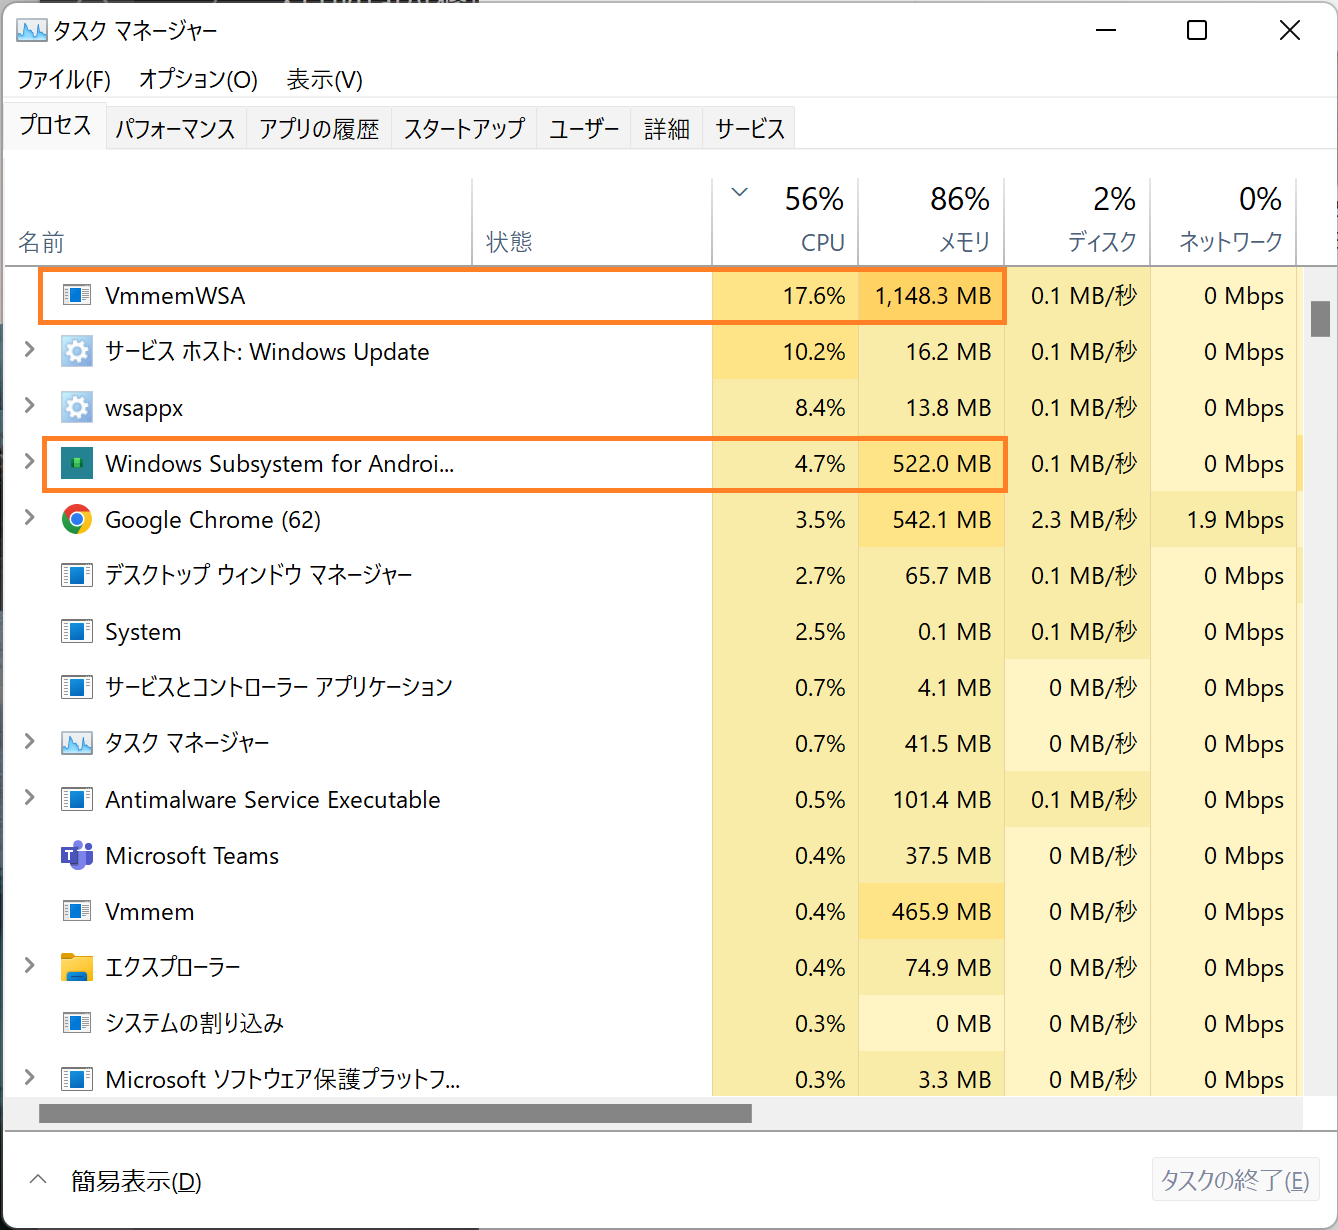Click the wsappx gear icon
Screen dimensions: 1338x1230
point(77,407)
